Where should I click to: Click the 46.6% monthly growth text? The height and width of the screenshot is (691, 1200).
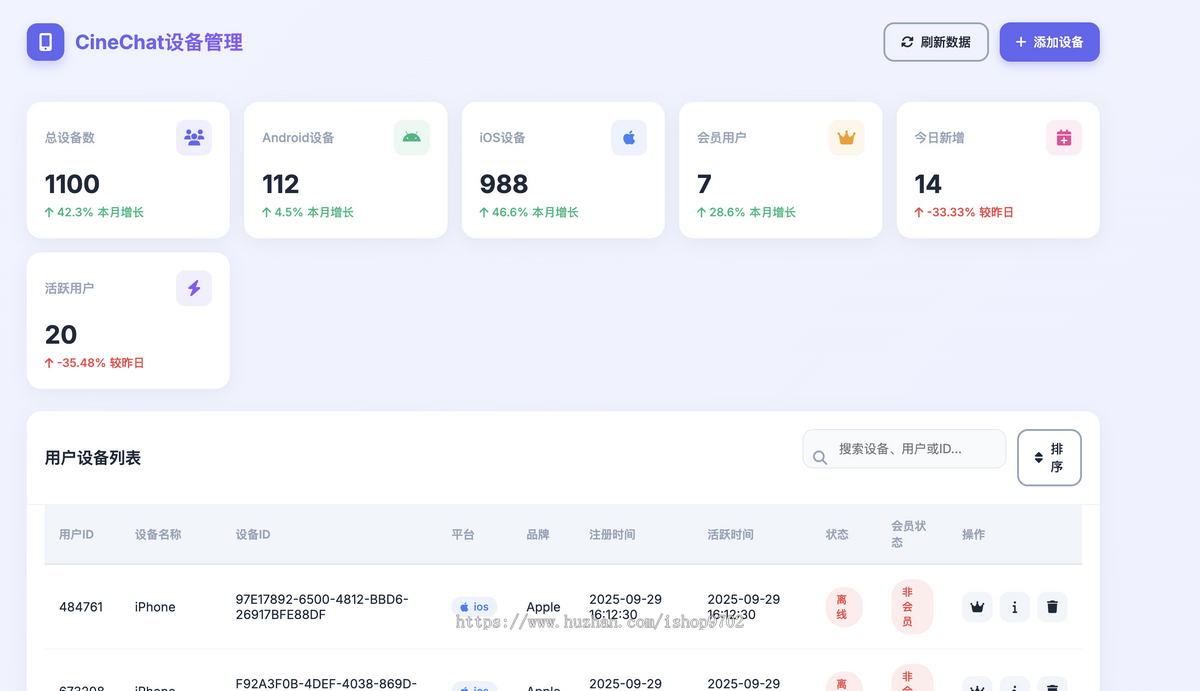coord(529,212)
